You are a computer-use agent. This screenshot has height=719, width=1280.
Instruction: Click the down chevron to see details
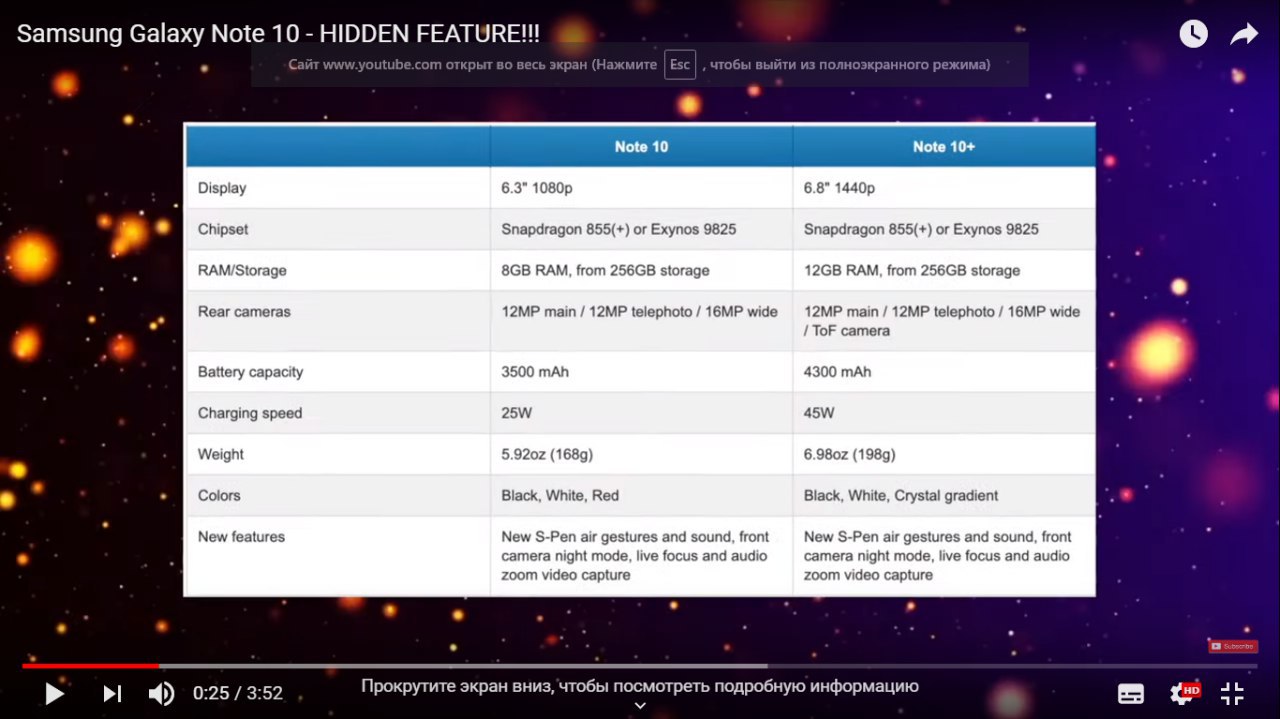pyautogui.click(x=640, y=706)
